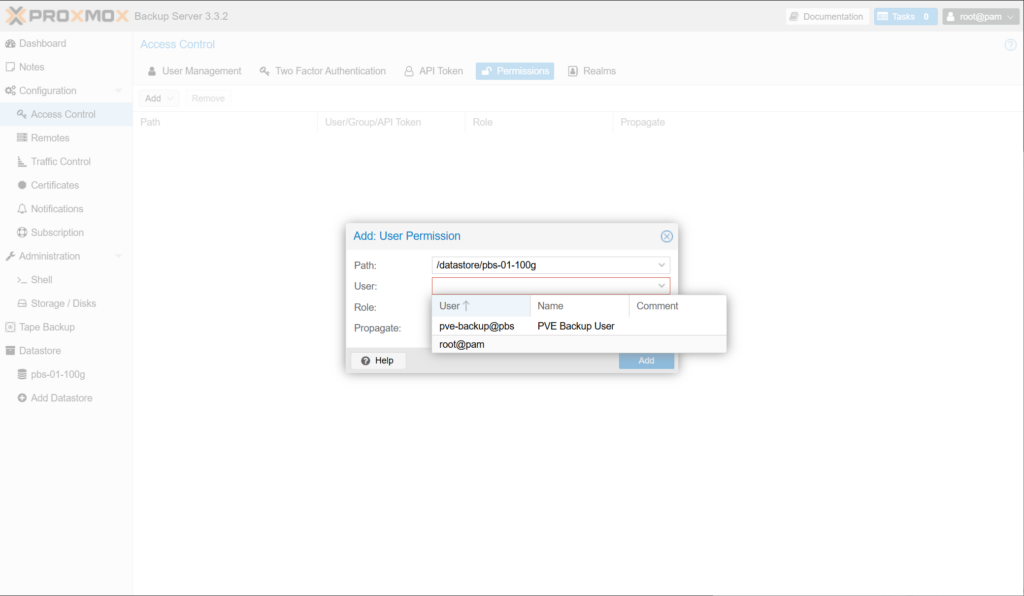Open the Tasks panel

coord(905,17)
